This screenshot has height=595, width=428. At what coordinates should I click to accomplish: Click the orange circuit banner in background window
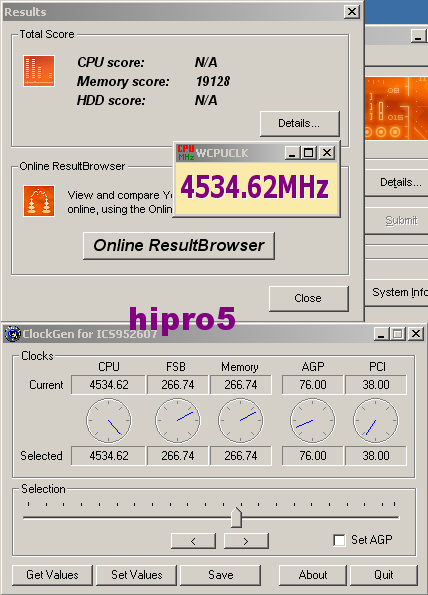click(x=397, y=108)
